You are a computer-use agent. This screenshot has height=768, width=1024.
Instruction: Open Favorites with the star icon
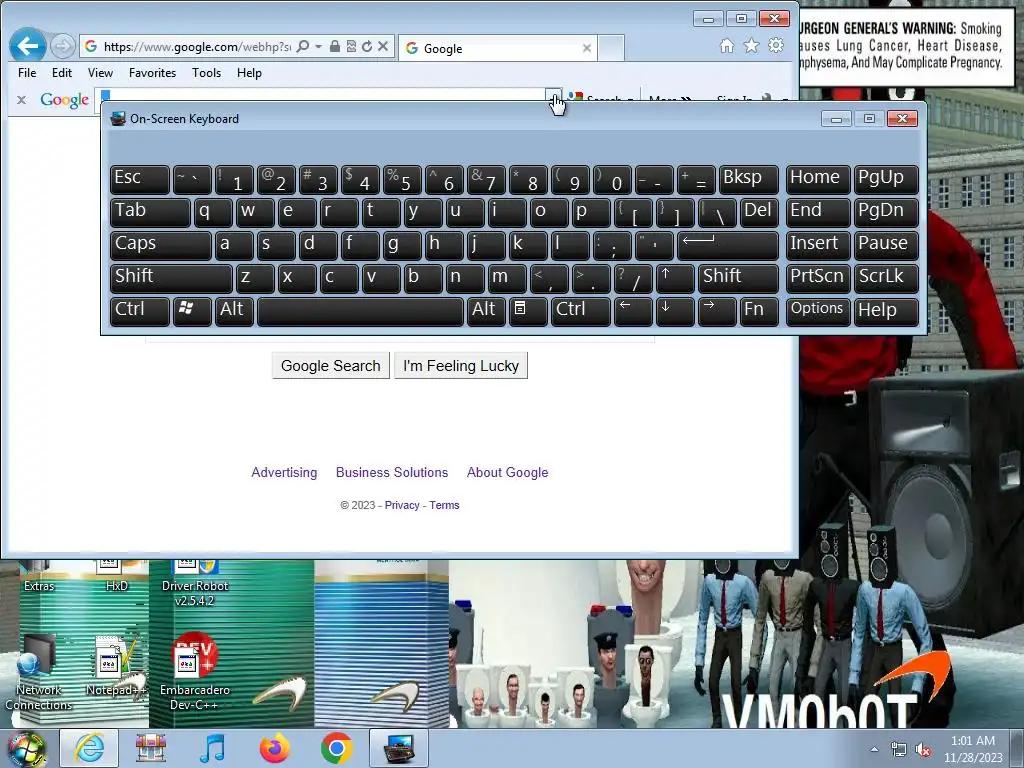751,46
